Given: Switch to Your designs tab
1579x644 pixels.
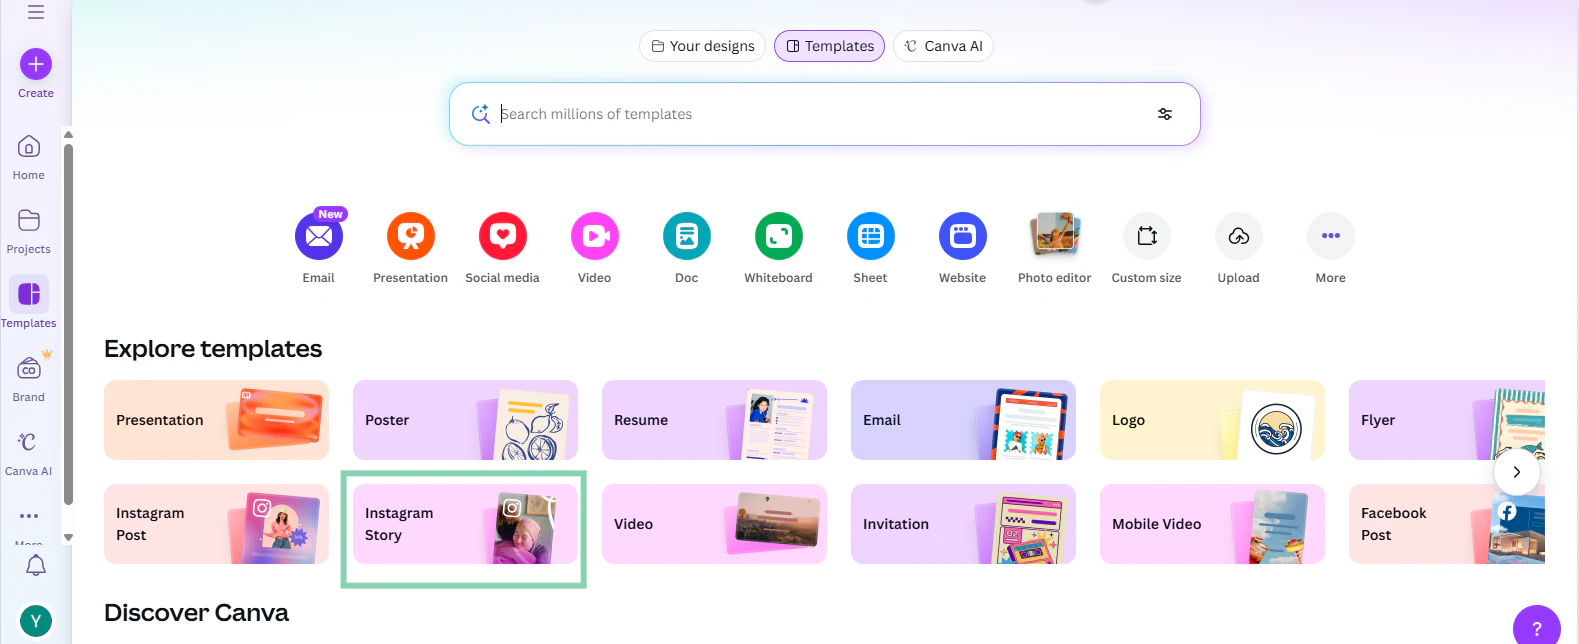Looking at the screenshot, I should click(702, 46).
